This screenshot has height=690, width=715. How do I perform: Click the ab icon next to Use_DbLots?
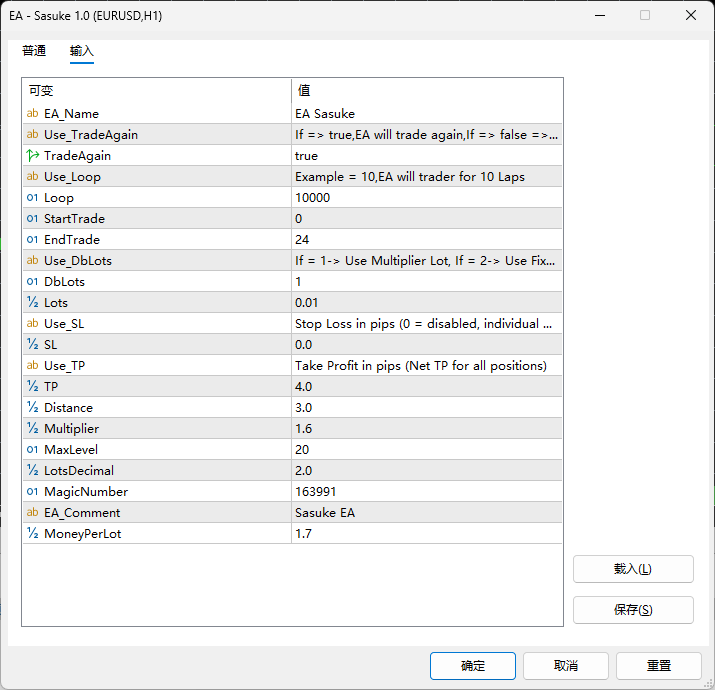coord(32,260)
